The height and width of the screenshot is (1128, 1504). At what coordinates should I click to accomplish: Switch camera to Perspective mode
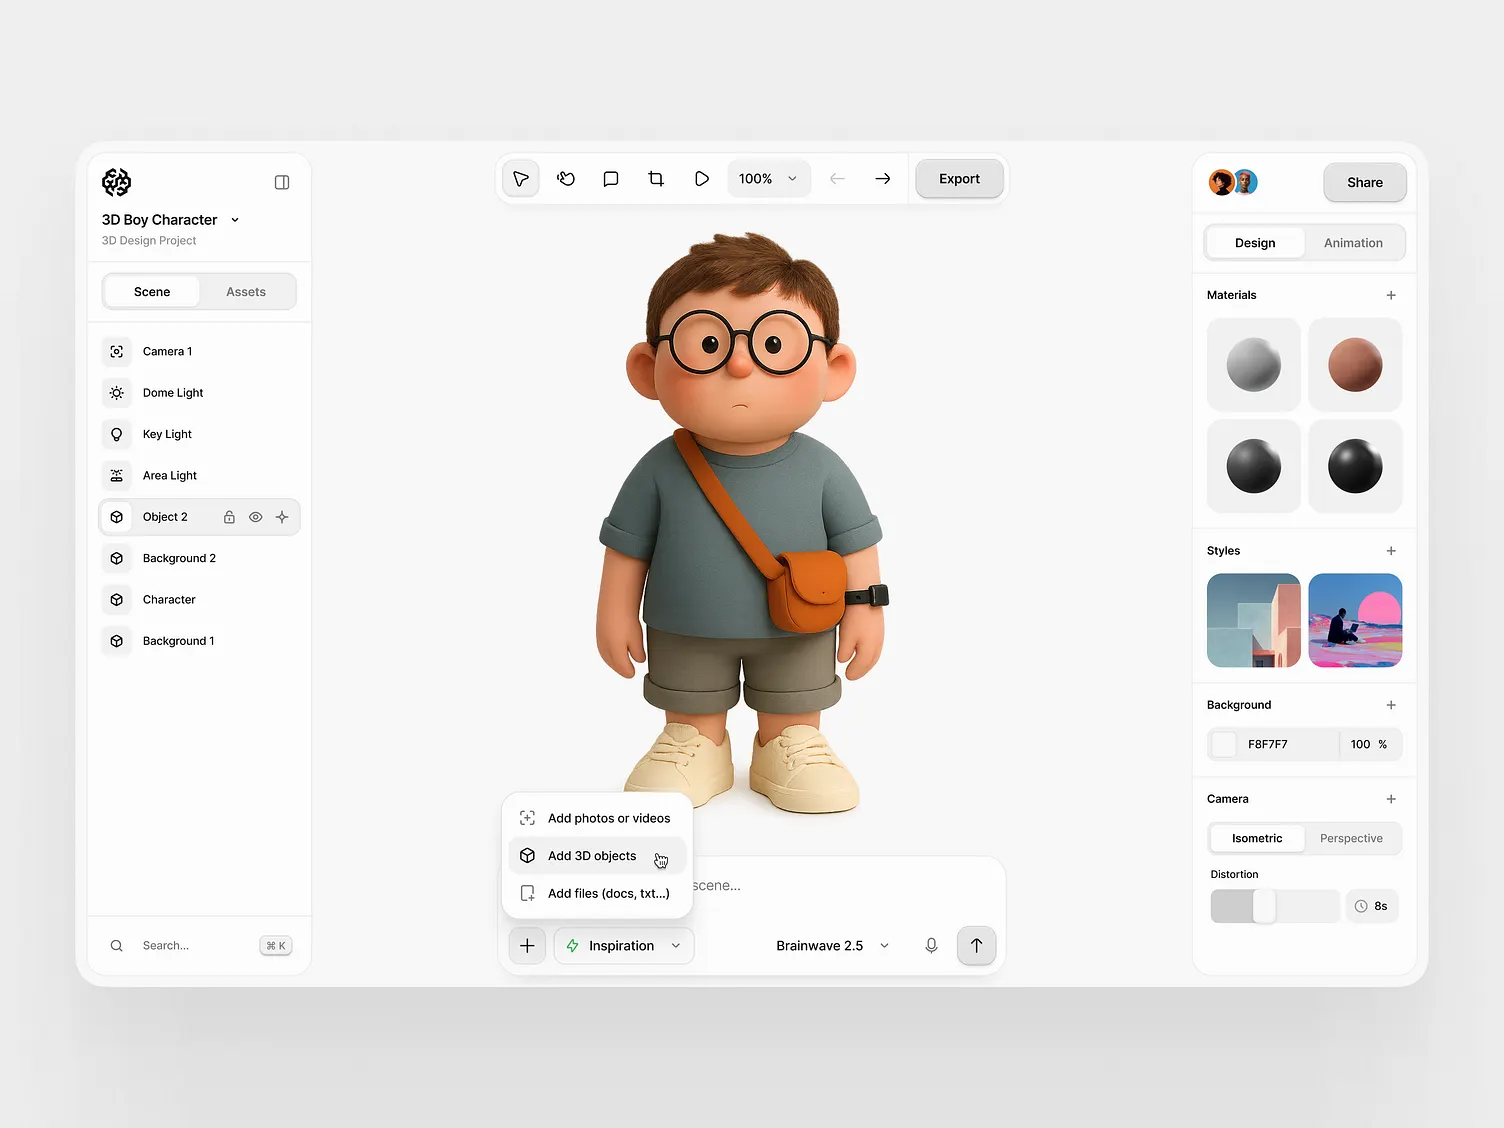tap(1351, 838)
